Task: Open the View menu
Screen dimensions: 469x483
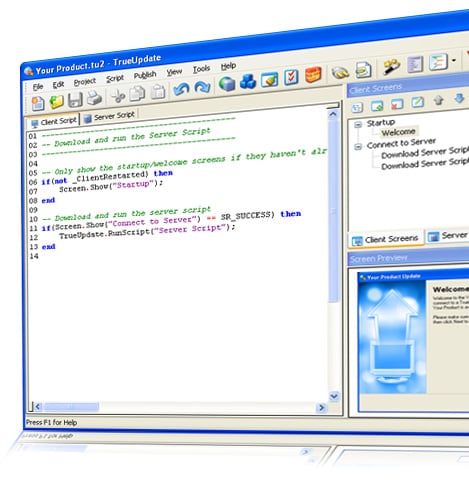Action: [x=174, y=72]
